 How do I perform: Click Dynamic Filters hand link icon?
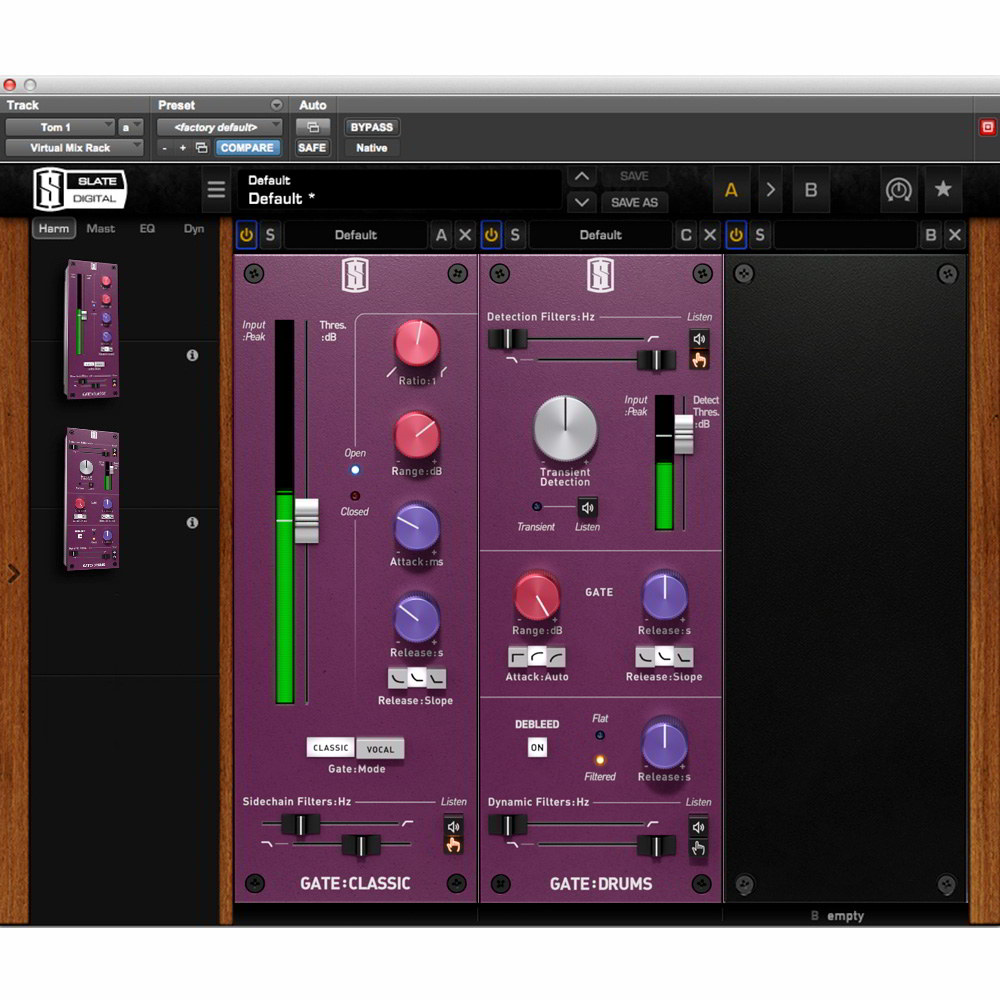tap(698, 848)
